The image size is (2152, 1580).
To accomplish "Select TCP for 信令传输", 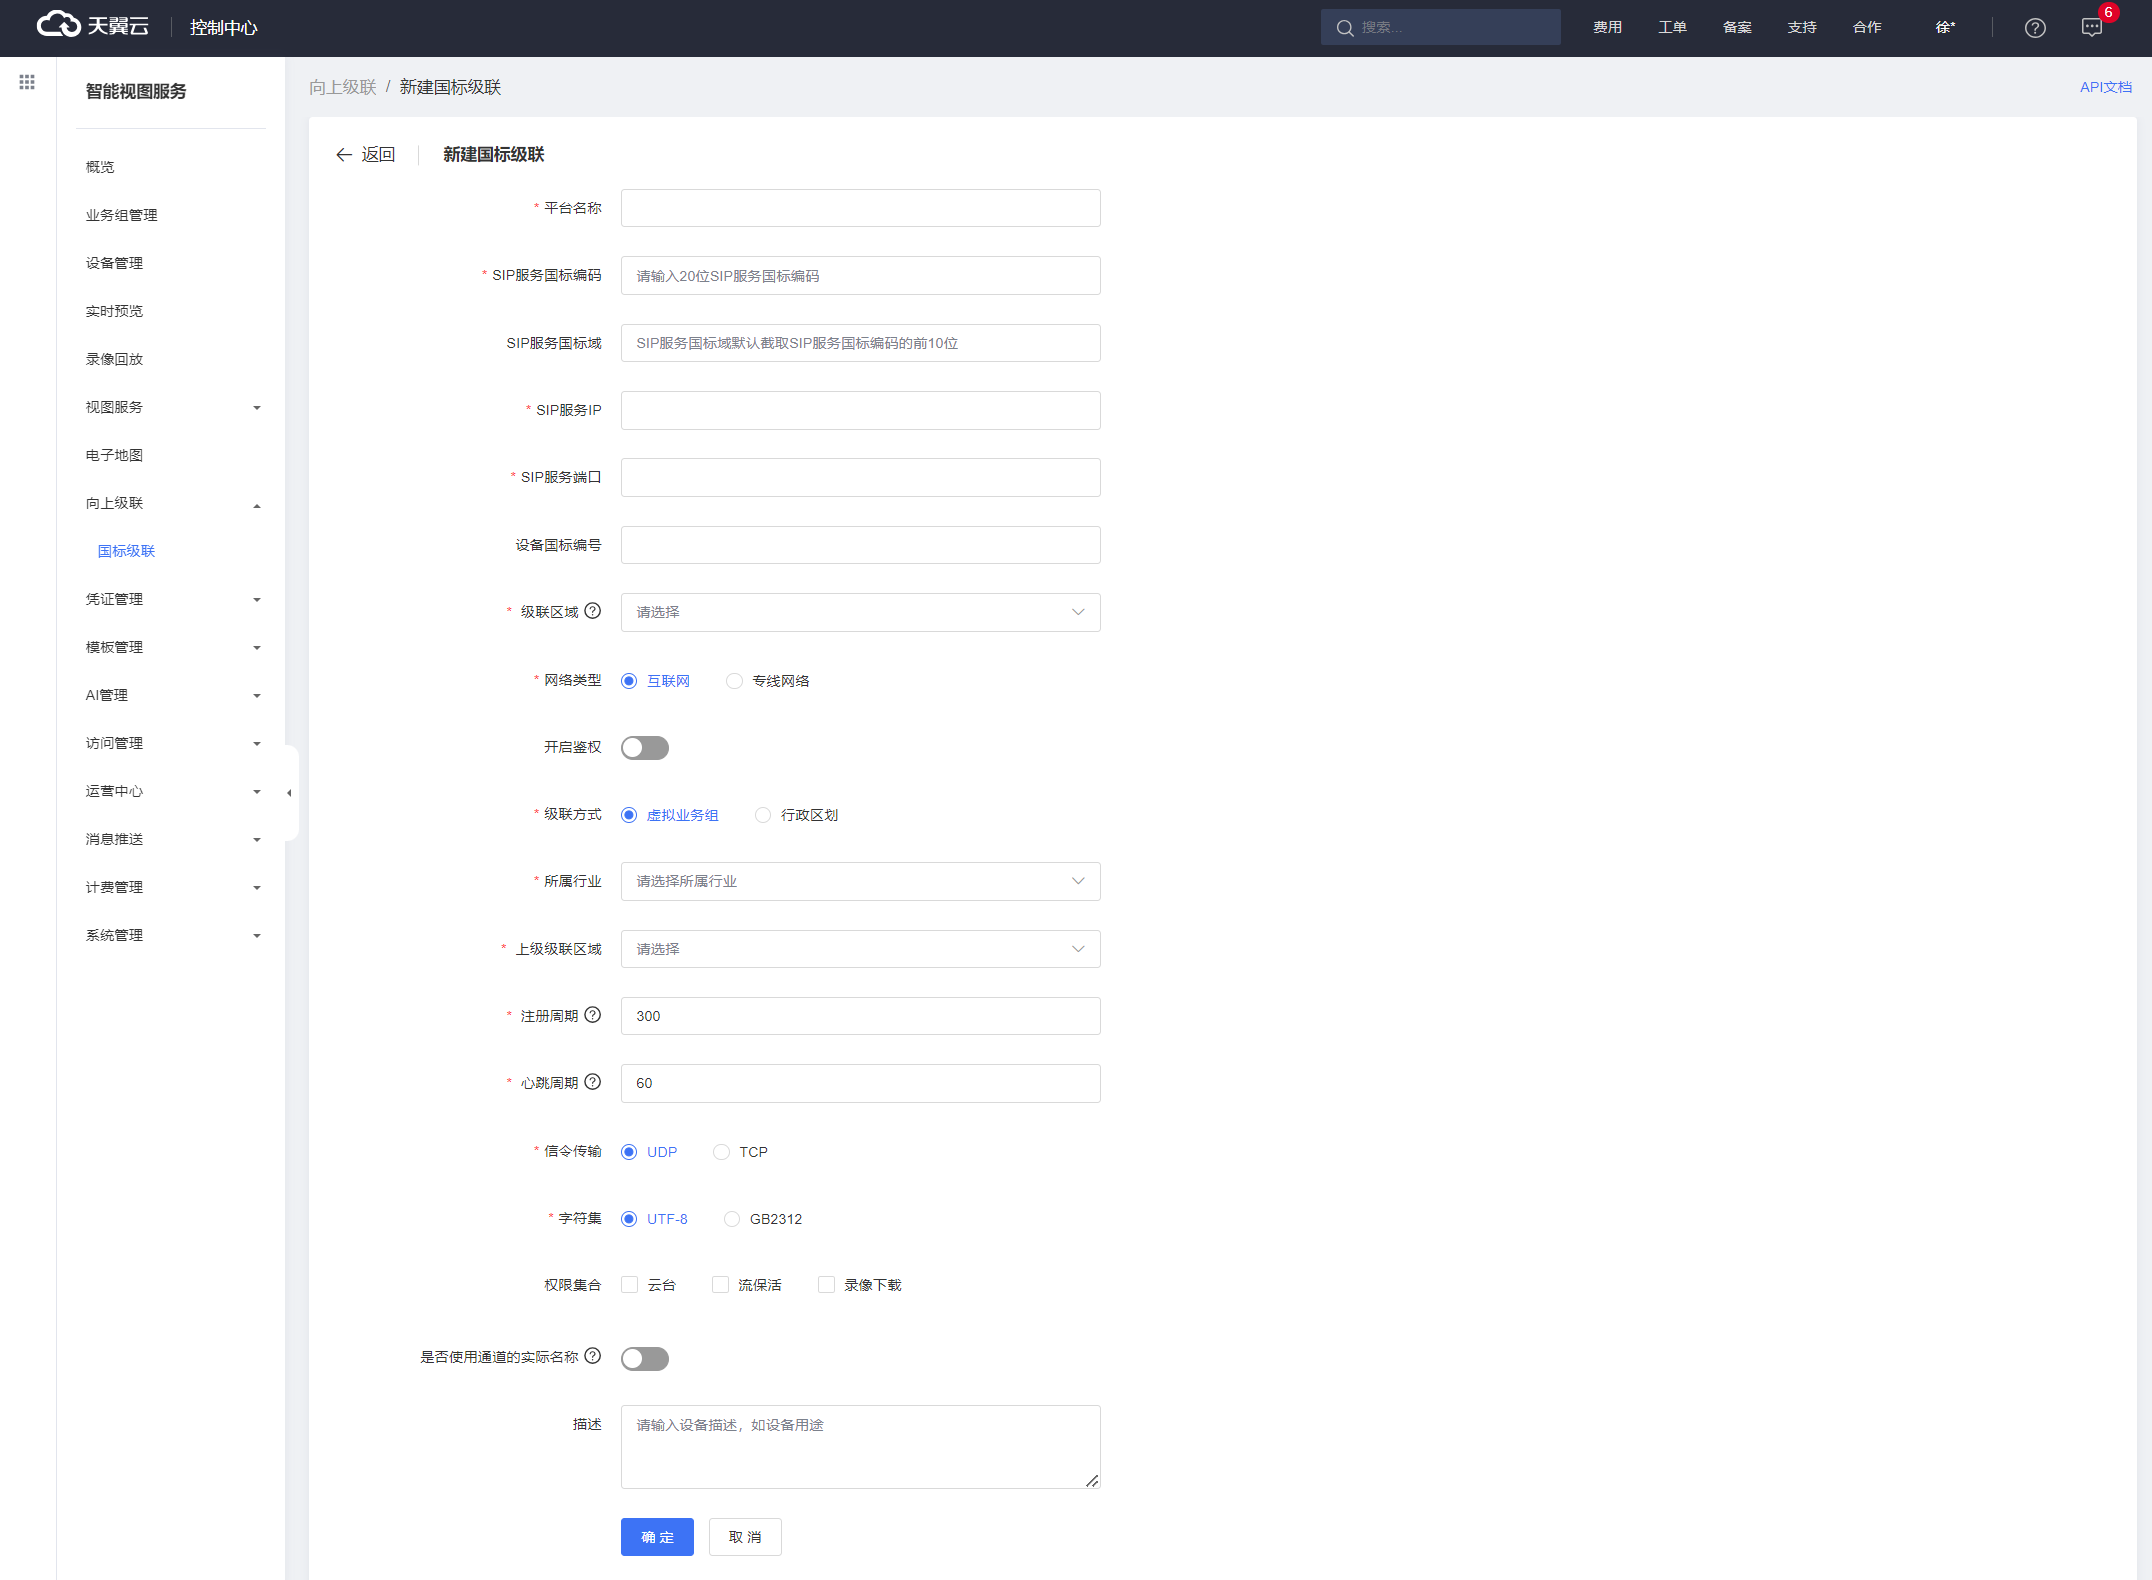I will [722, 1152].
